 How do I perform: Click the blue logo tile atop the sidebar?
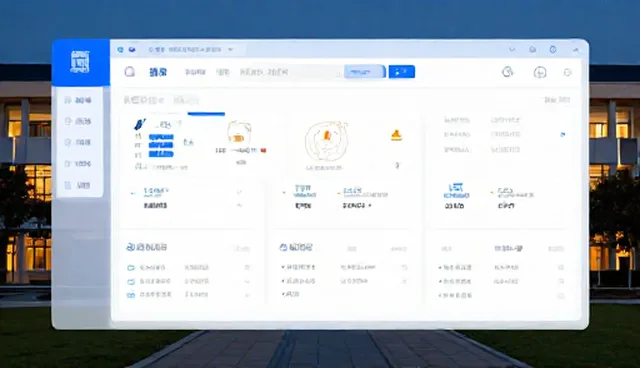click(x=80, y=62)
